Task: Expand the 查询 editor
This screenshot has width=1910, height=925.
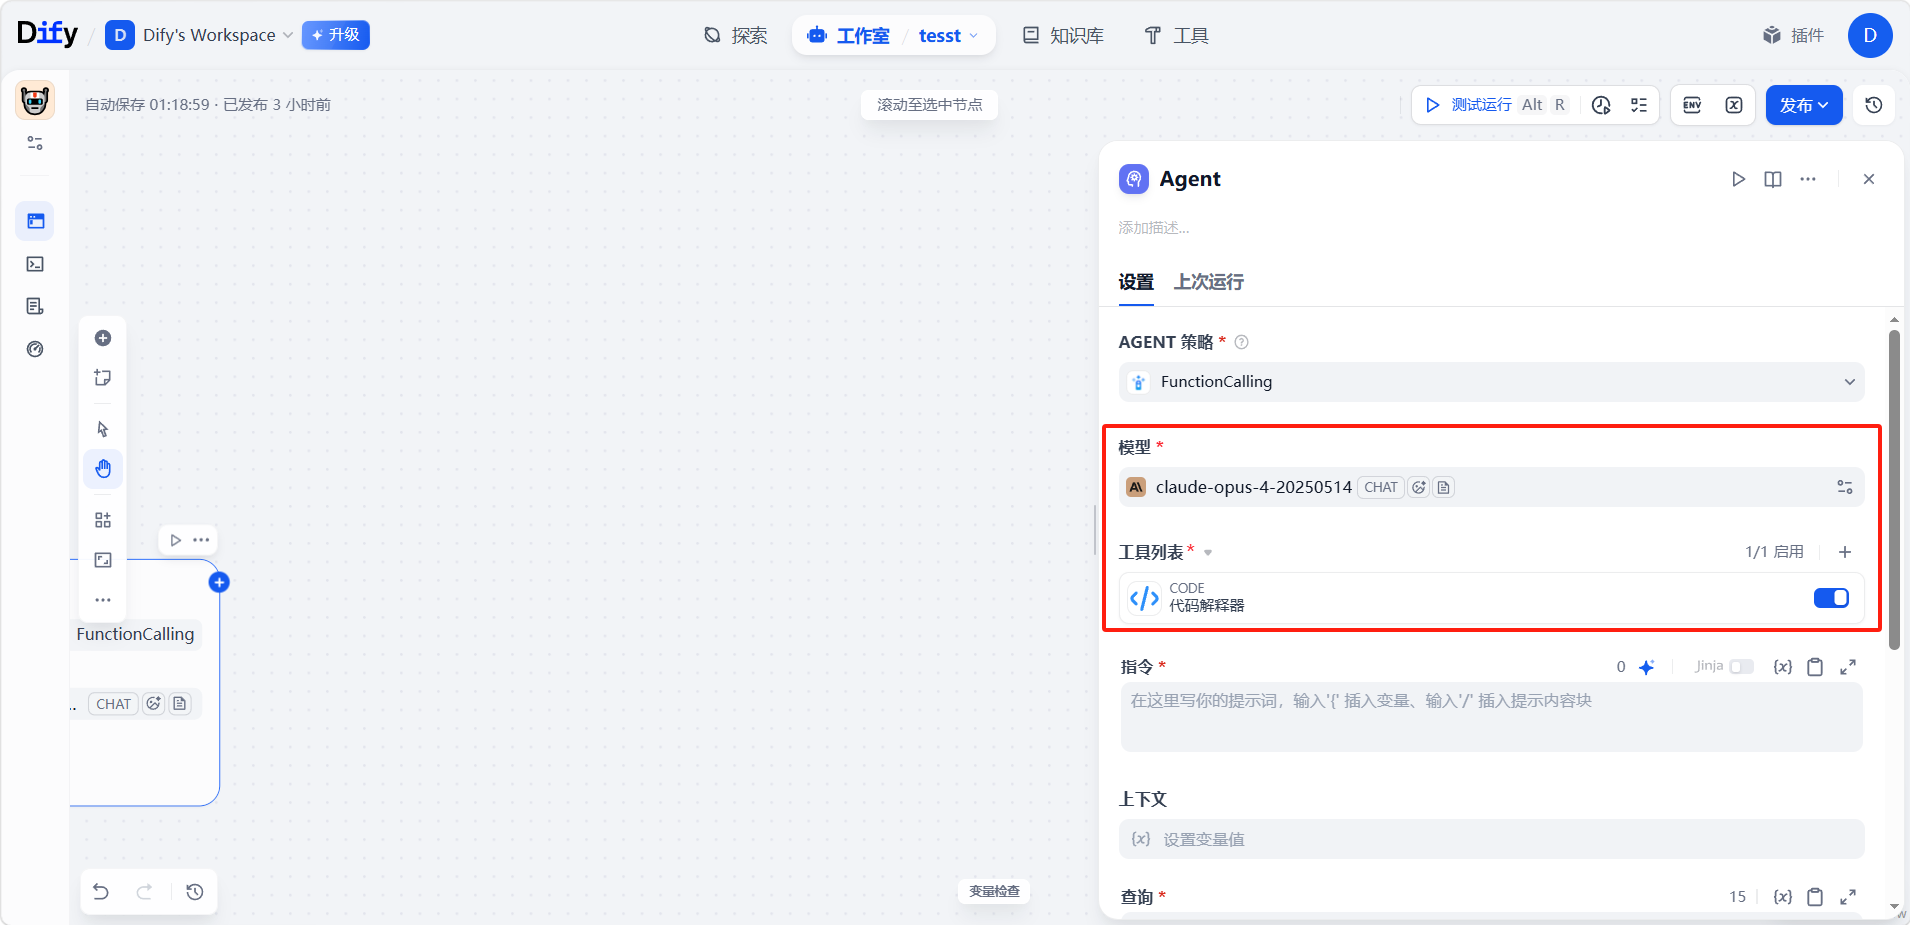Action: point(1848,897)
